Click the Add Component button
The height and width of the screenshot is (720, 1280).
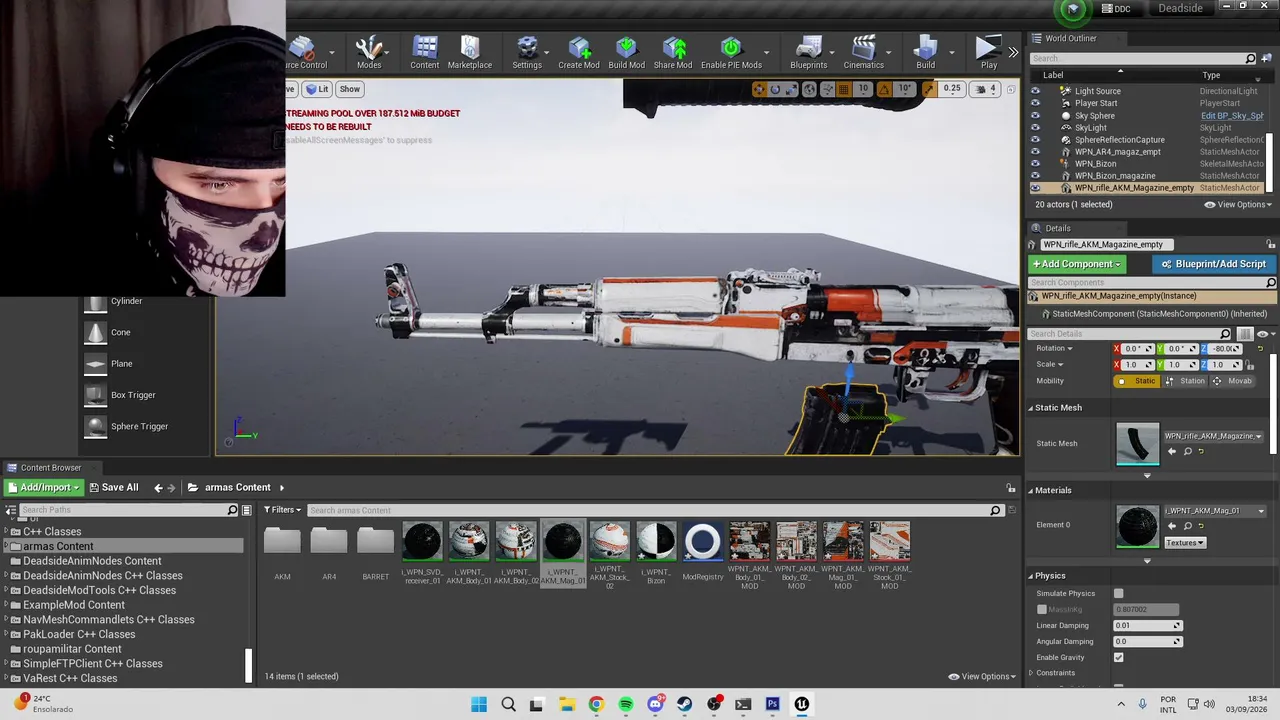(x=1076, y=264)
